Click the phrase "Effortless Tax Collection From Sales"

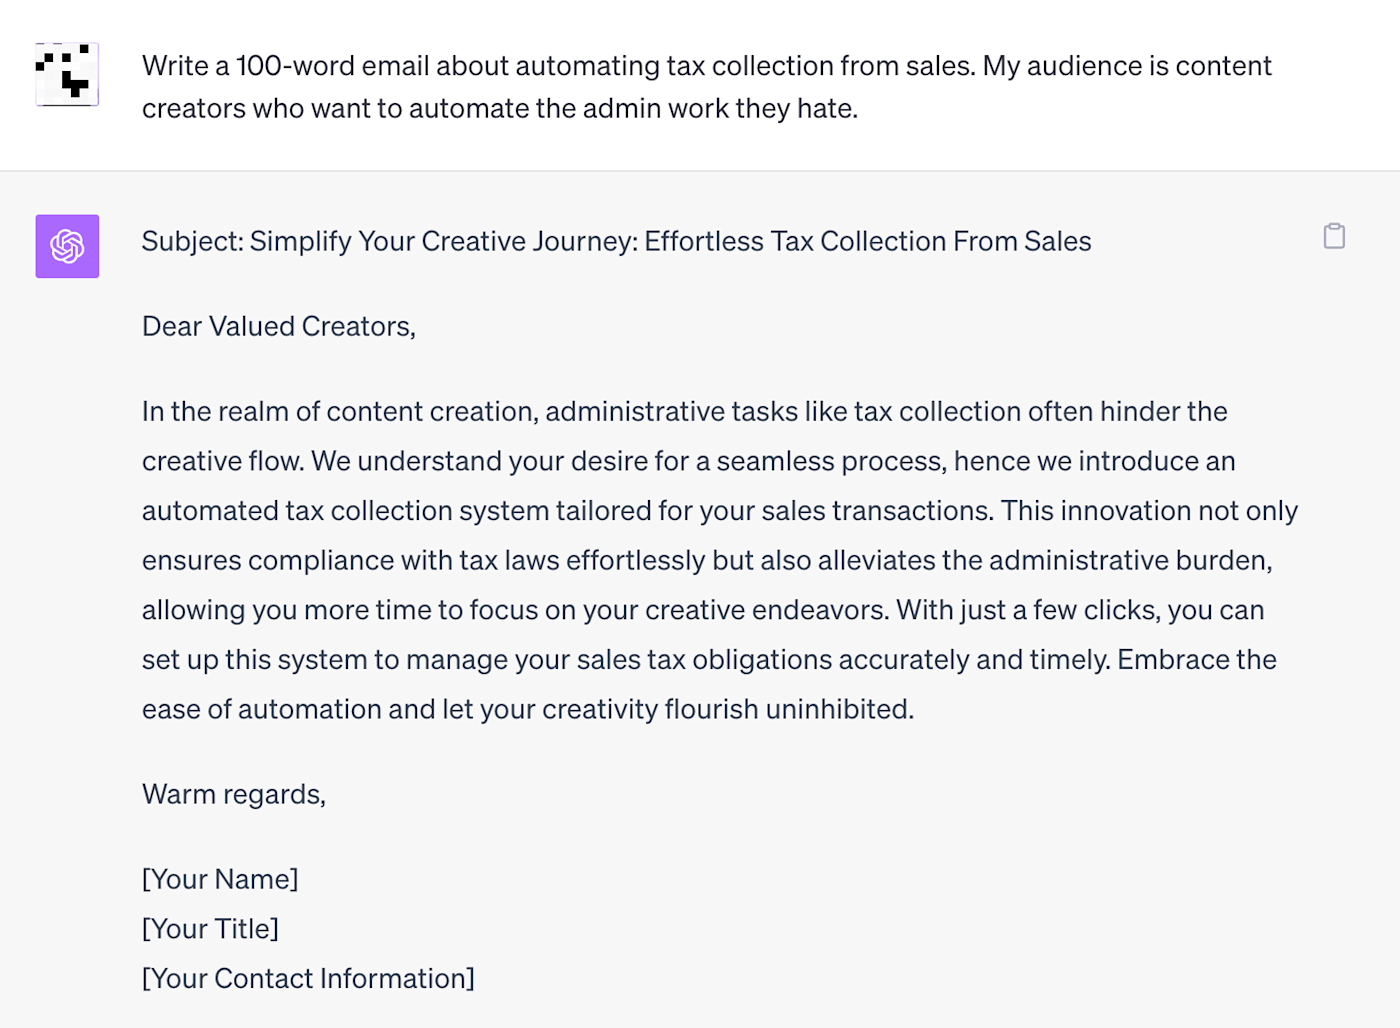coord(867,242)
